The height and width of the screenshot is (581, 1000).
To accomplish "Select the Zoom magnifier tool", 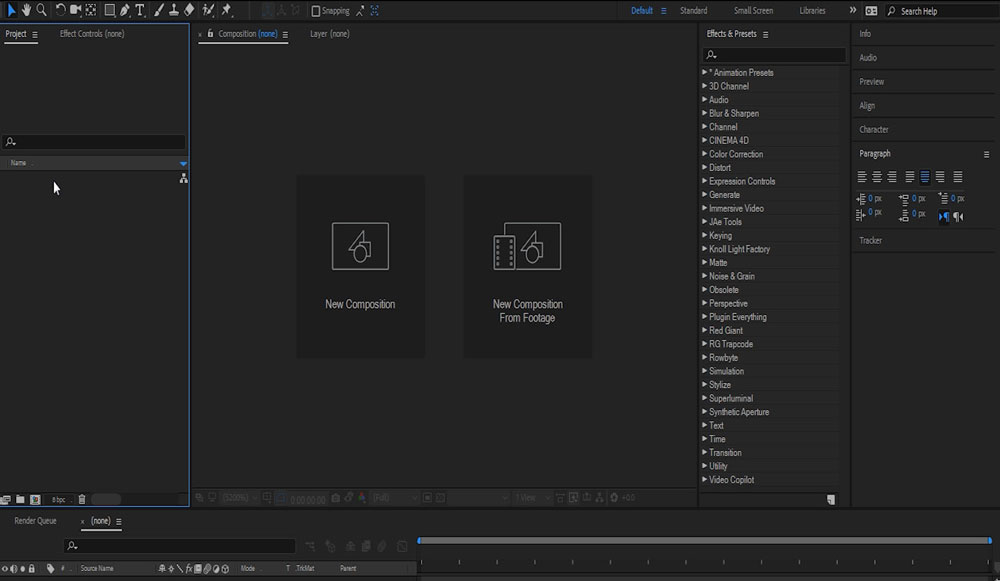I will coord(42,10).
